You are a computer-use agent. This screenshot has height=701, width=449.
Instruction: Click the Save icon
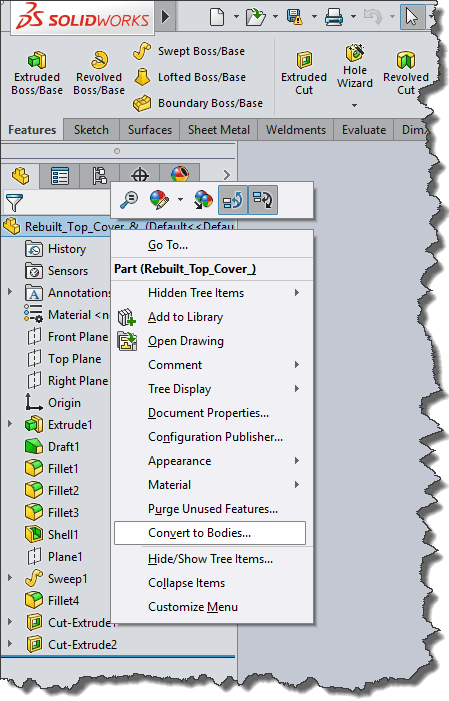(x=295, y=17)
